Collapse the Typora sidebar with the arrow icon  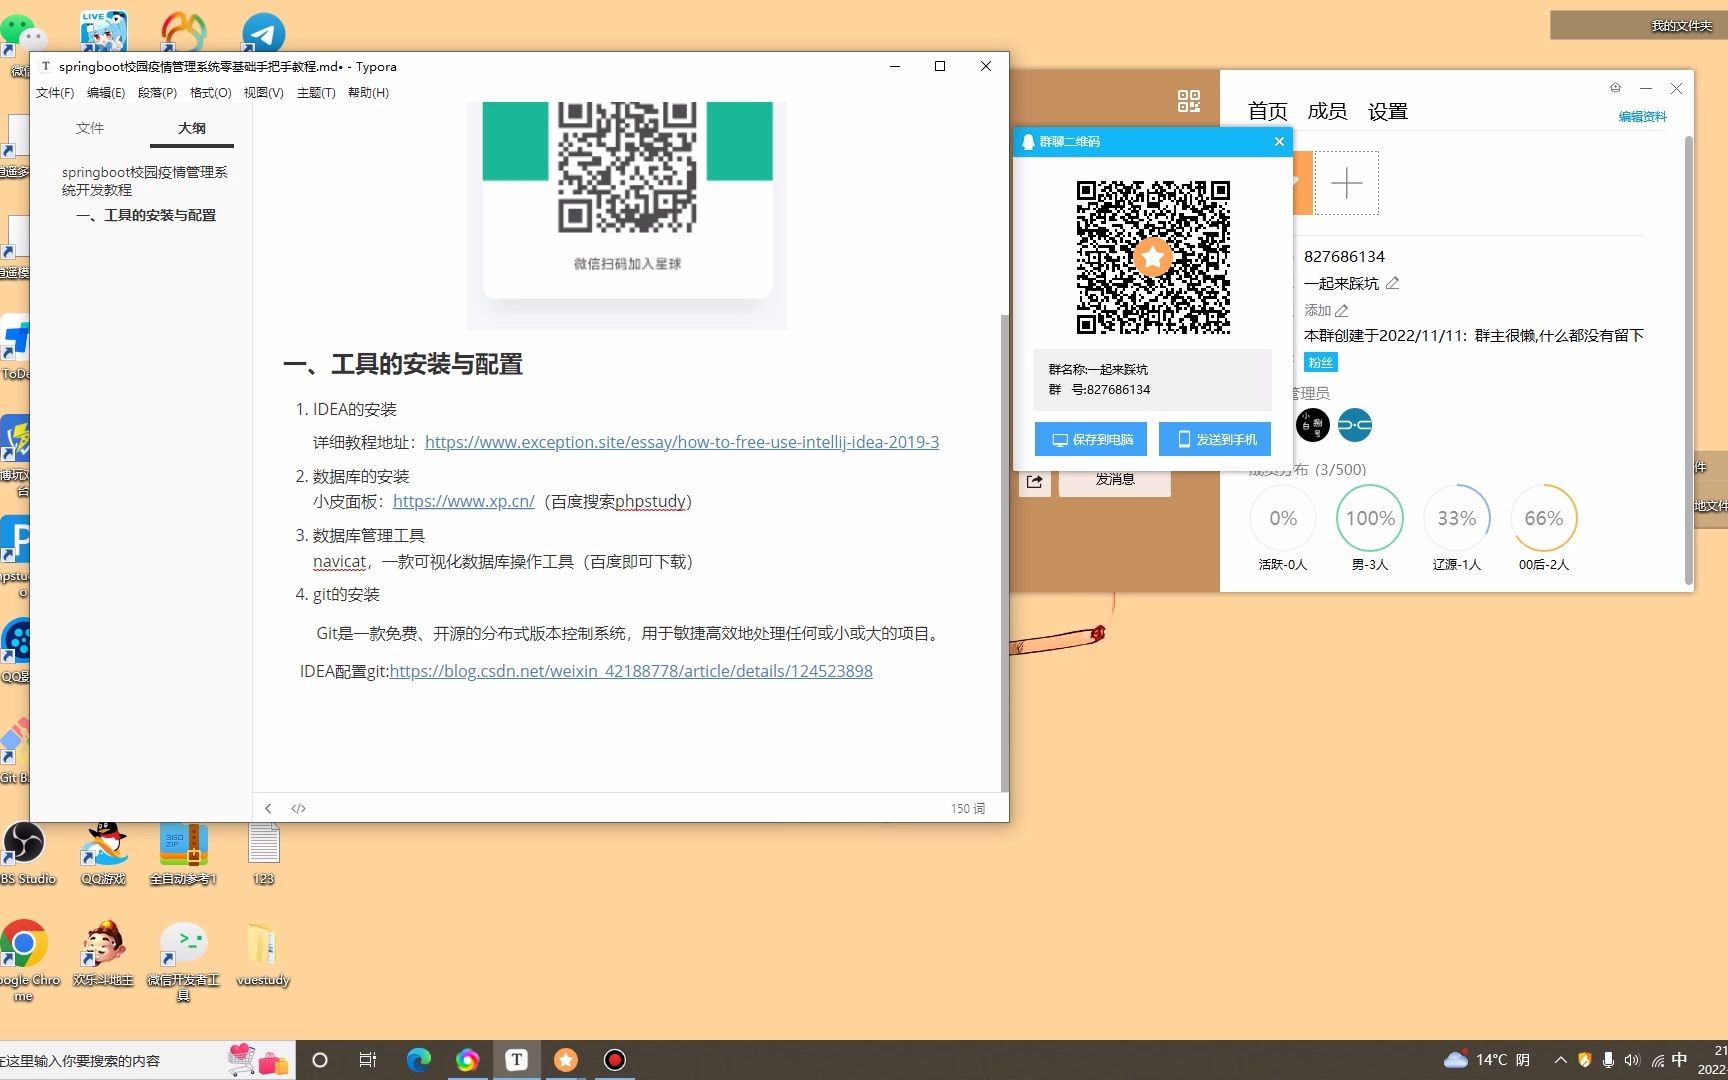tap(268, 808)
